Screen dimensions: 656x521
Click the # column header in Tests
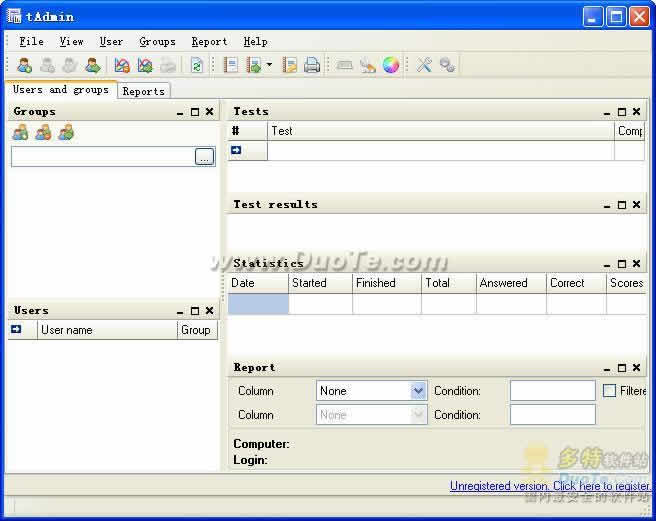coord(248,131)
